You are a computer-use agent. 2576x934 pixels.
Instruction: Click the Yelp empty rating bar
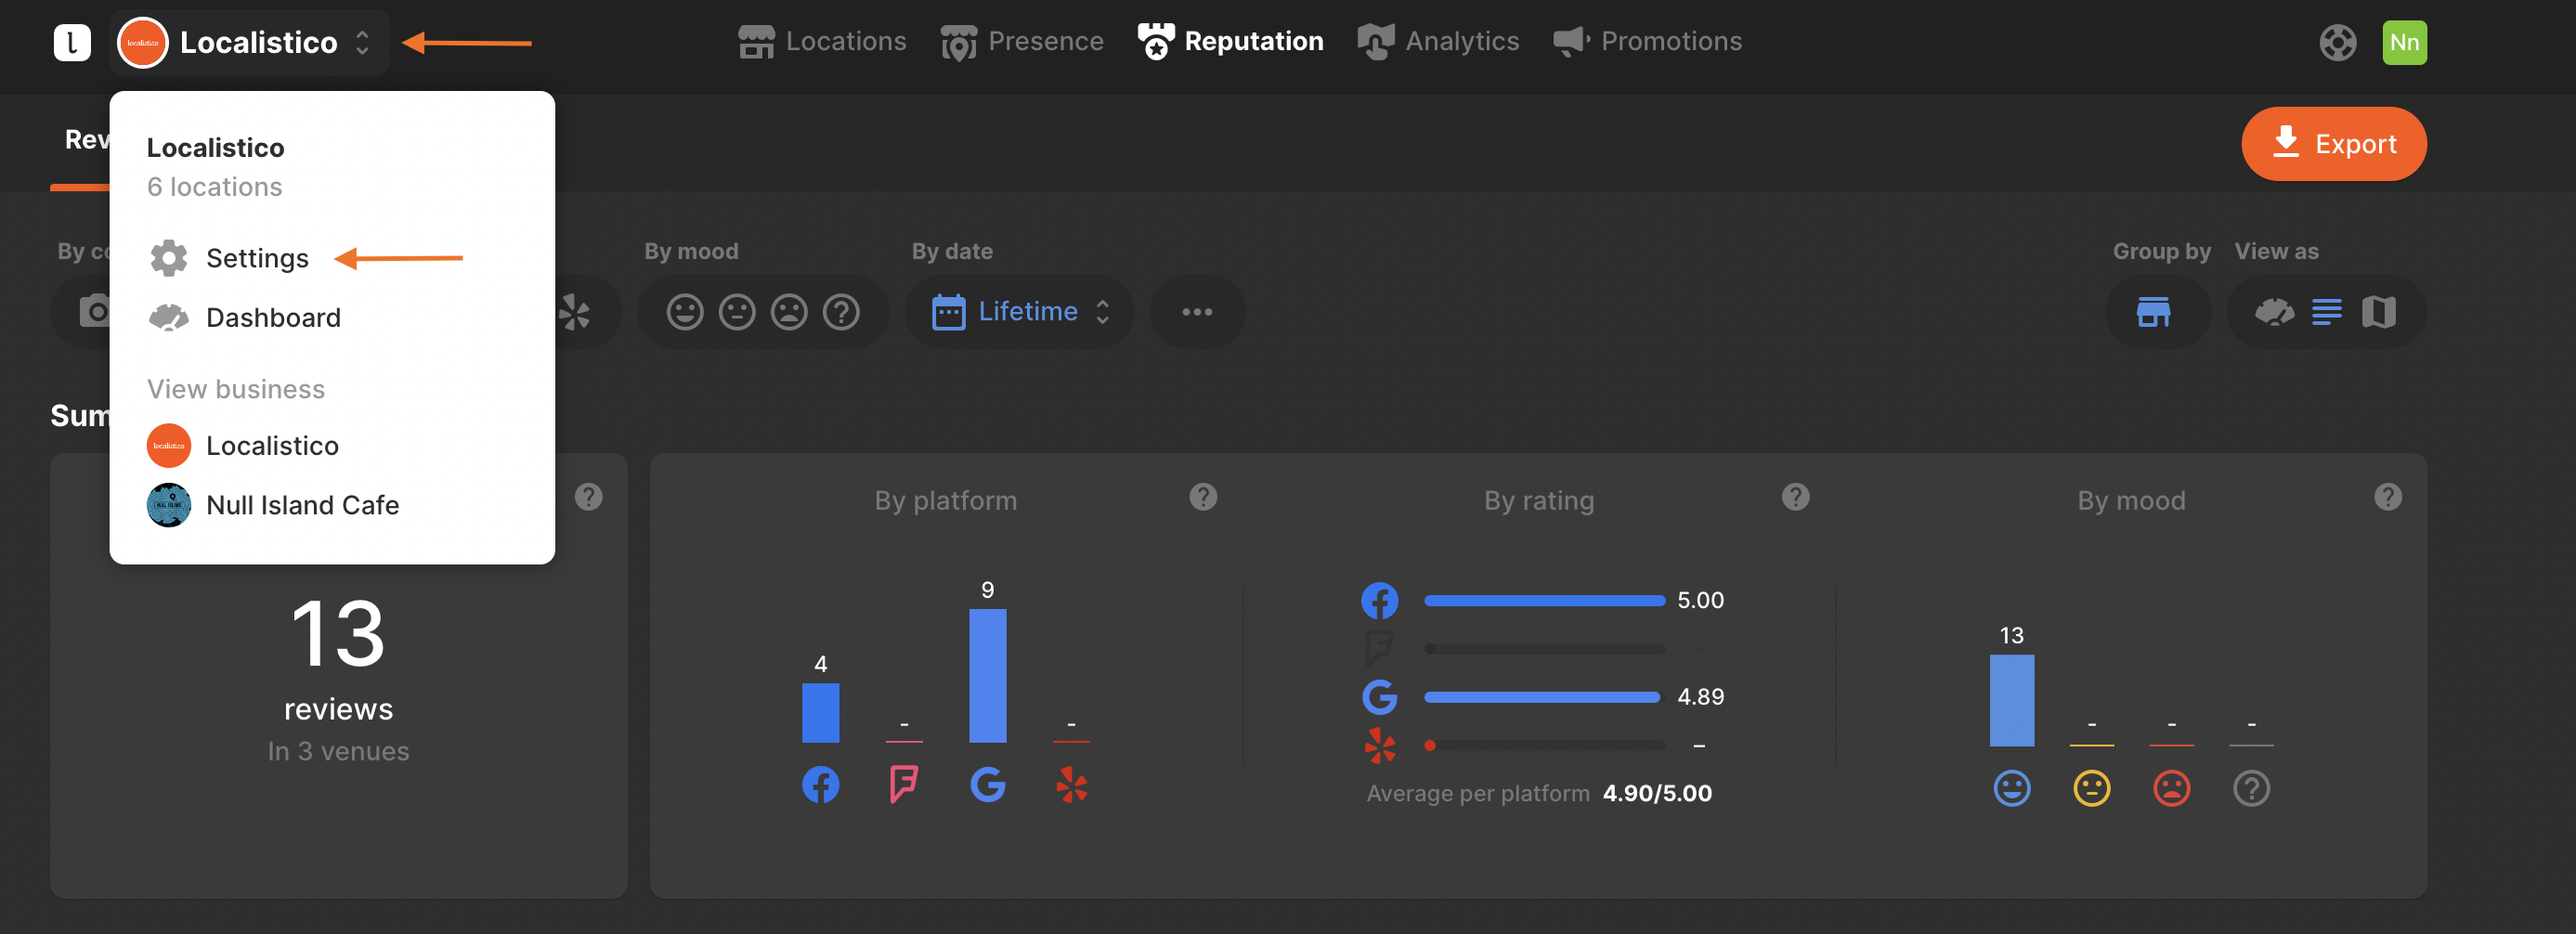tap(1544, 745)
